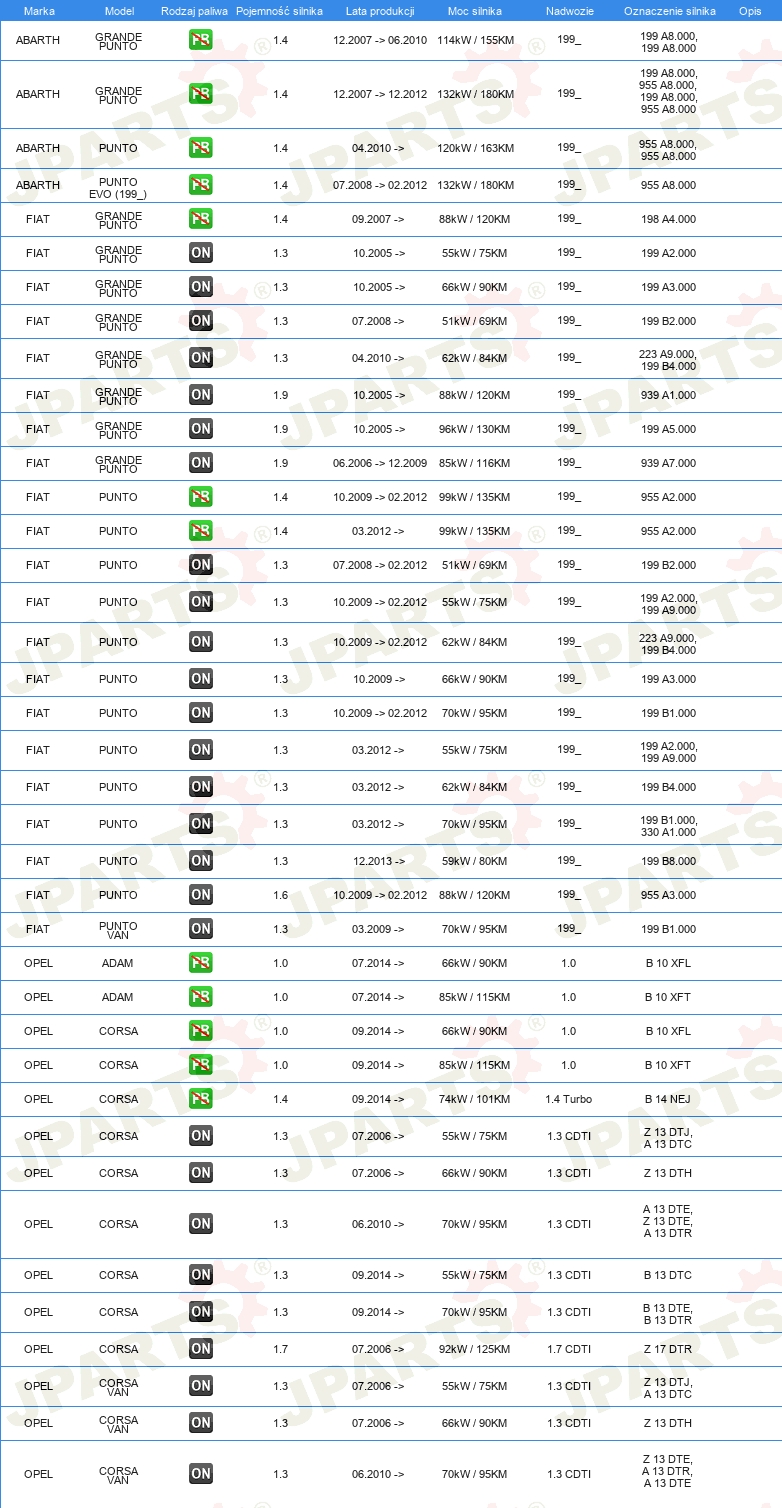Click the B 13 DTC engine code

(668, 1275)
